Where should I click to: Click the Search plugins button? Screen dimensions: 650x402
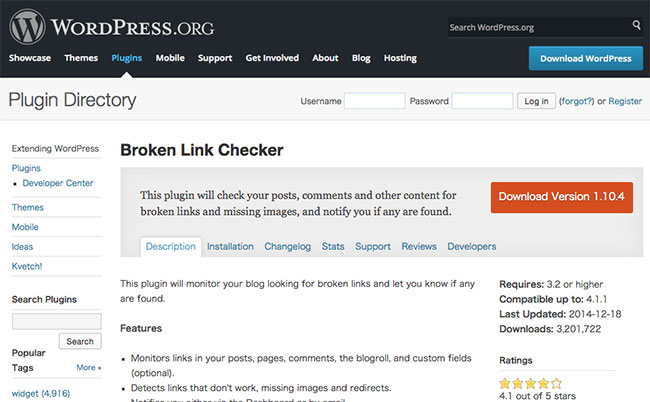pos(80,341)
